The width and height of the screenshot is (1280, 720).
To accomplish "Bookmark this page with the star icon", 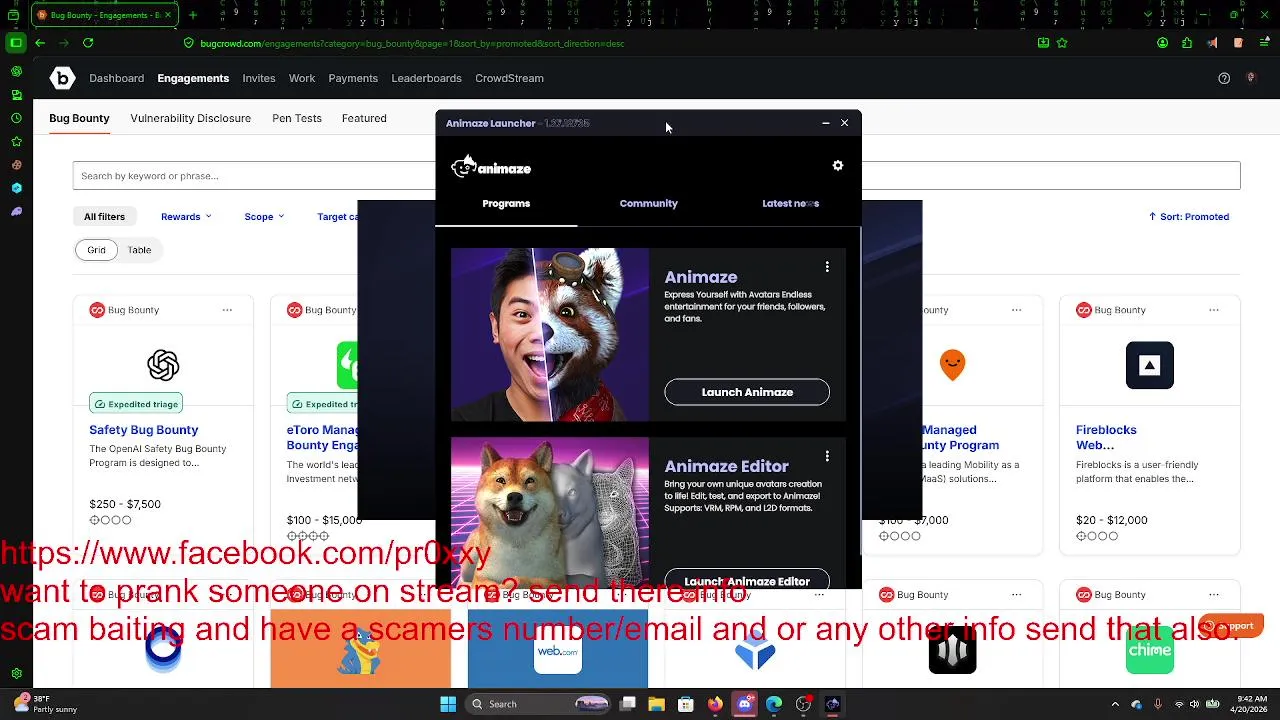I will (x=1062, y=43).
